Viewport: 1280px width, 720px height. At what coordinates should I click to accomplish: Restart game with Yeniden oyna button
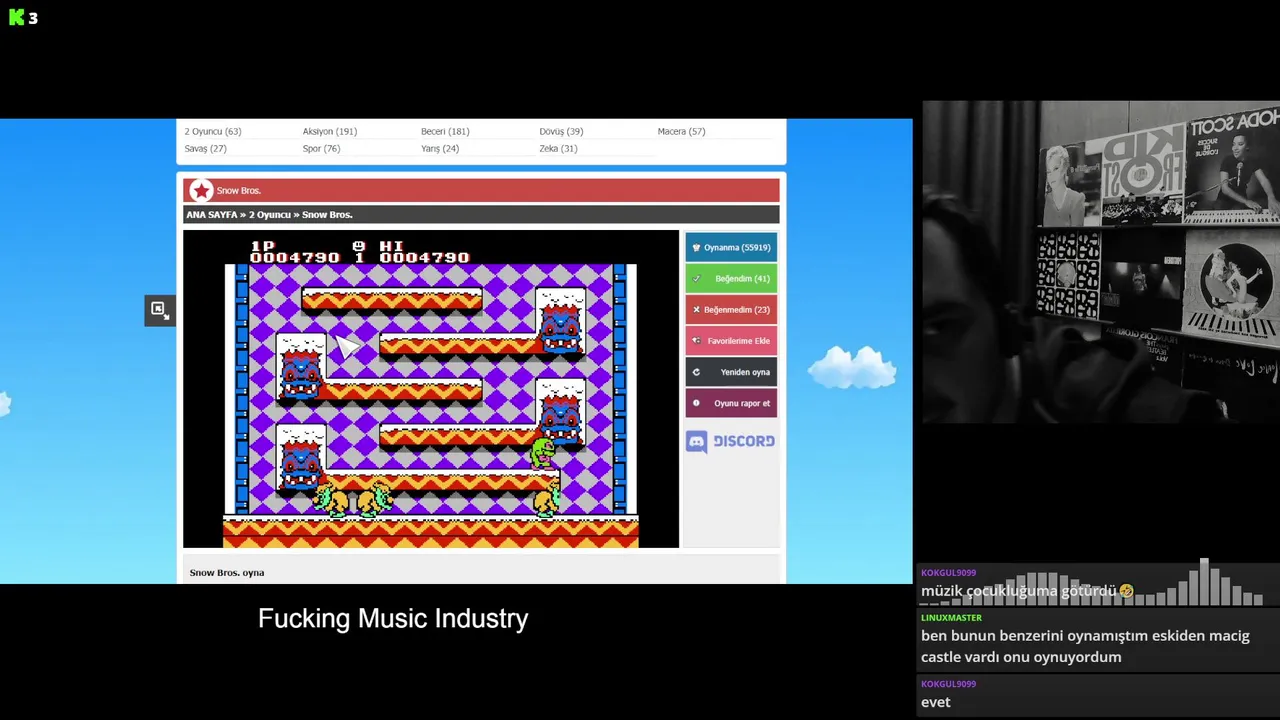coord(731,372)
